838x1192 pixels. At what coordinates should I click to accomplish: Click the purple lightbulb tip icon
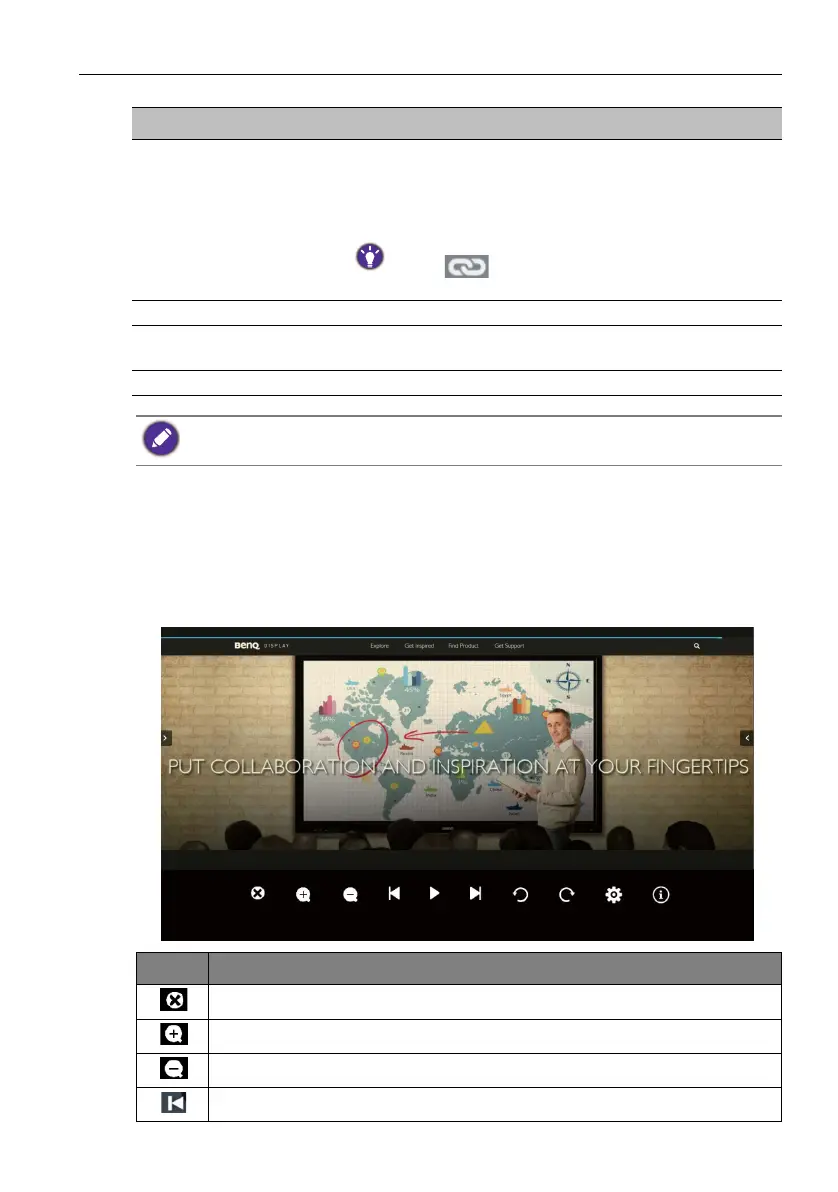point(370,257)
